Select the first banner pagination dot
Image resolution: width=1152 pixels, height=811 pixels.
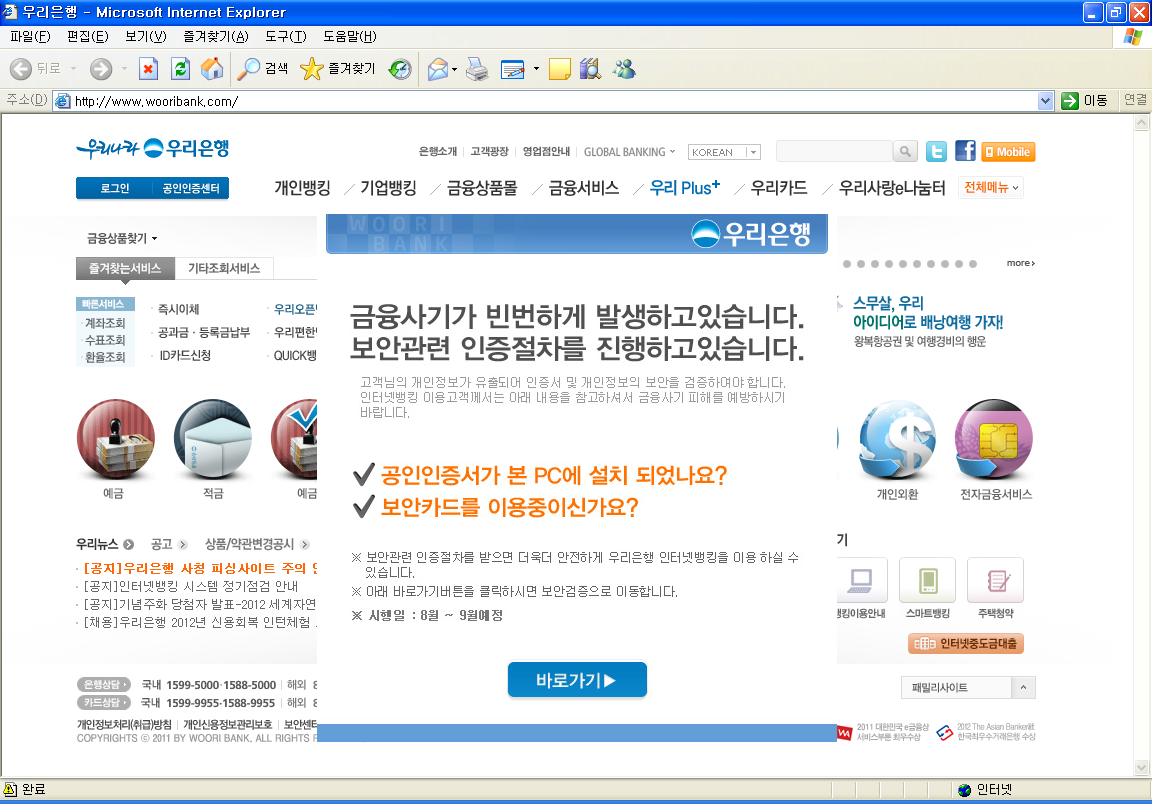(x=847, y=264)
